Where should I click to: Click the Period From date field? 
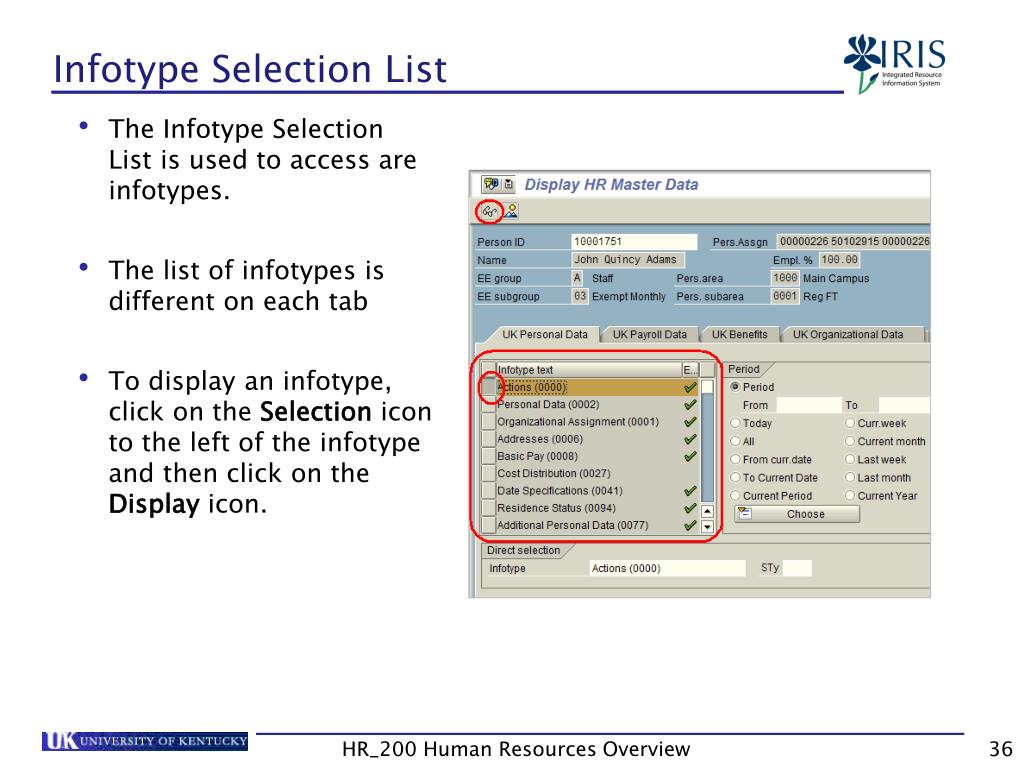click(808, 405)
